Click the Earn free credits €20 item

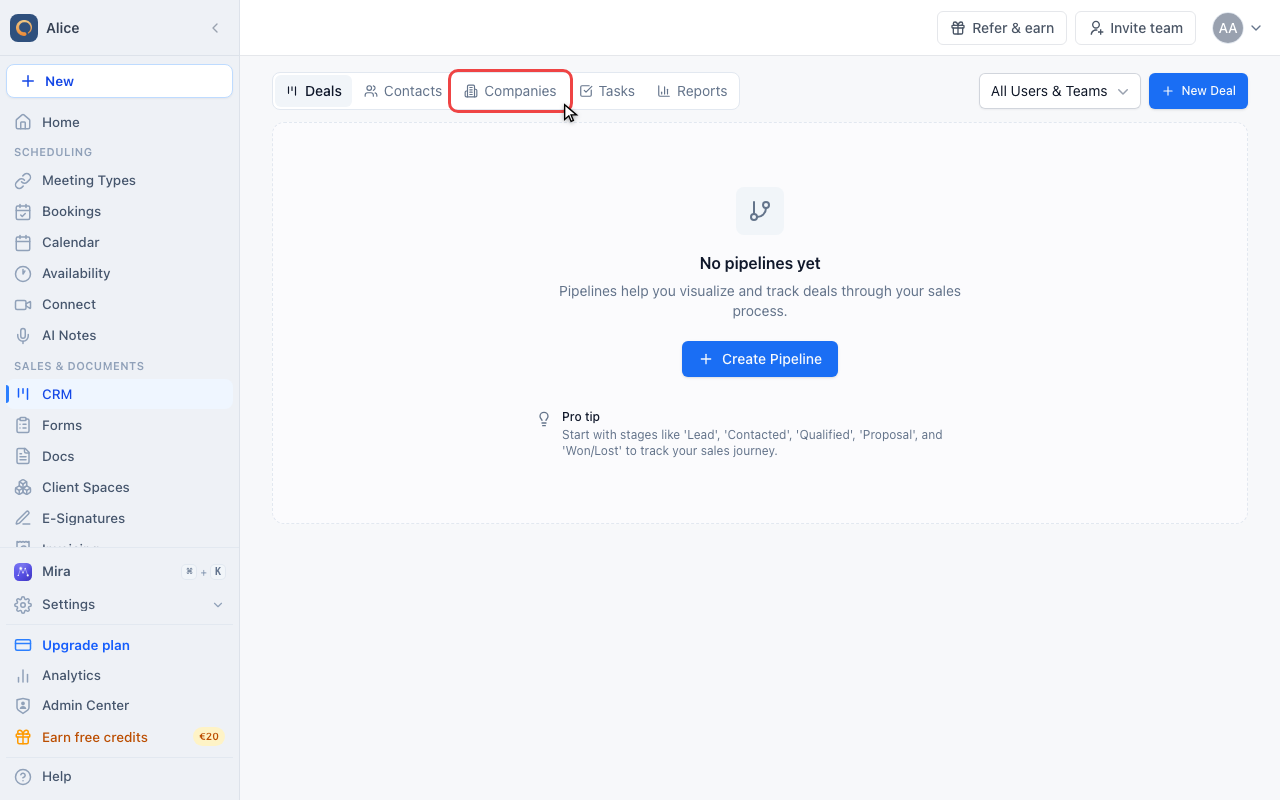tap(120, 738)
